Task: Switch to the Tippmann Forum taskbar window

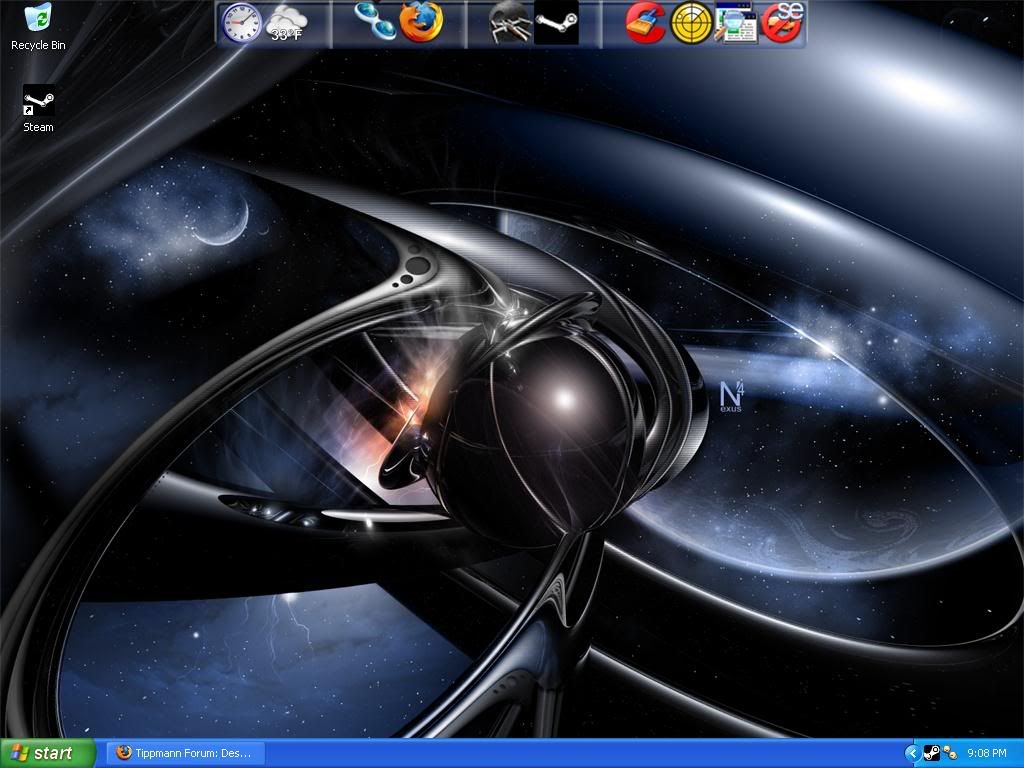Action: point(185,753)
